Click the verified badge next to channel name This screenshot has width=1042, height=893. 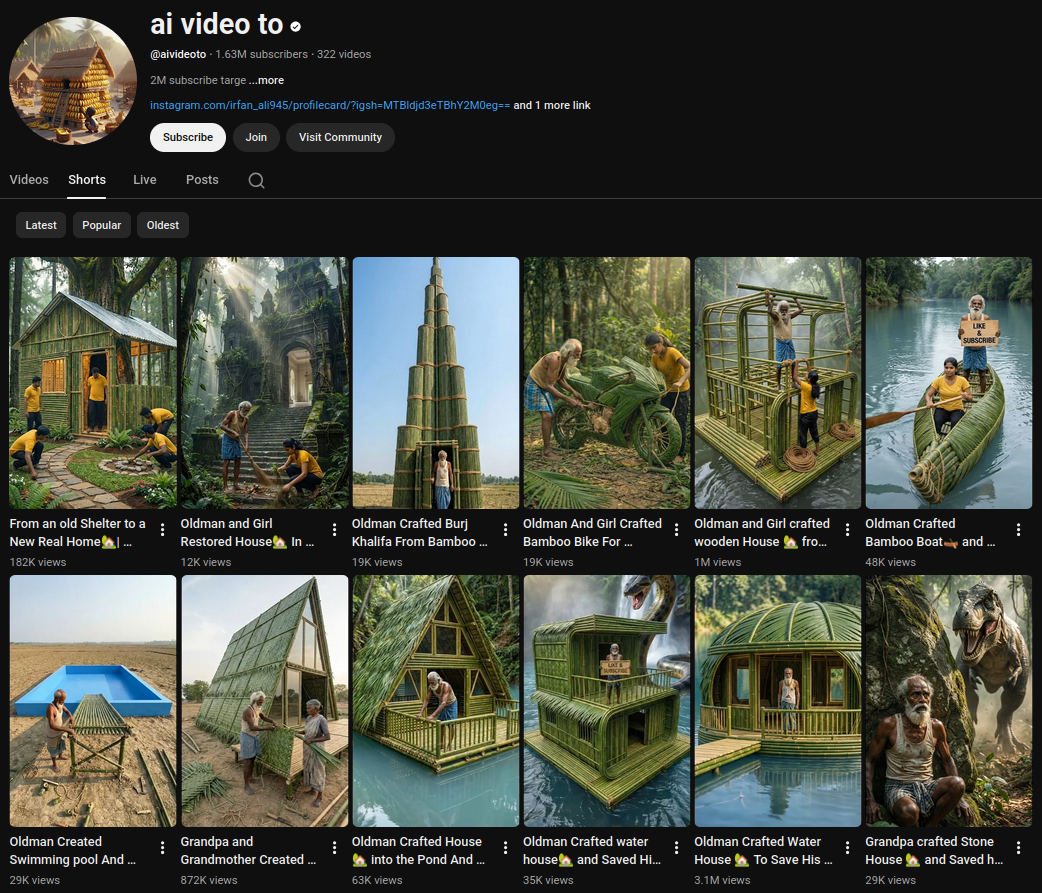[296, 27]
